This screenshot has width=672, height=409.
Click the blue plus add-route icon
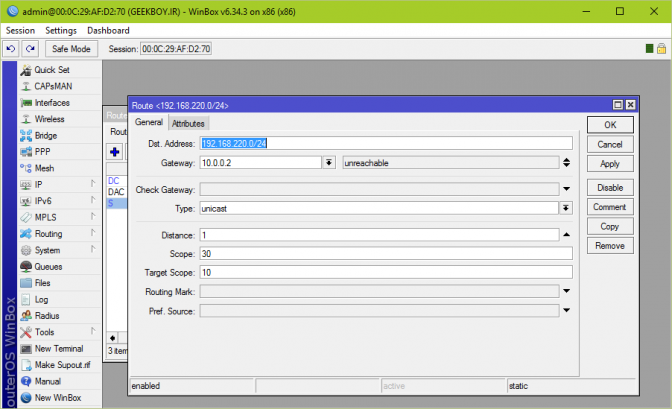coord(114,152)
